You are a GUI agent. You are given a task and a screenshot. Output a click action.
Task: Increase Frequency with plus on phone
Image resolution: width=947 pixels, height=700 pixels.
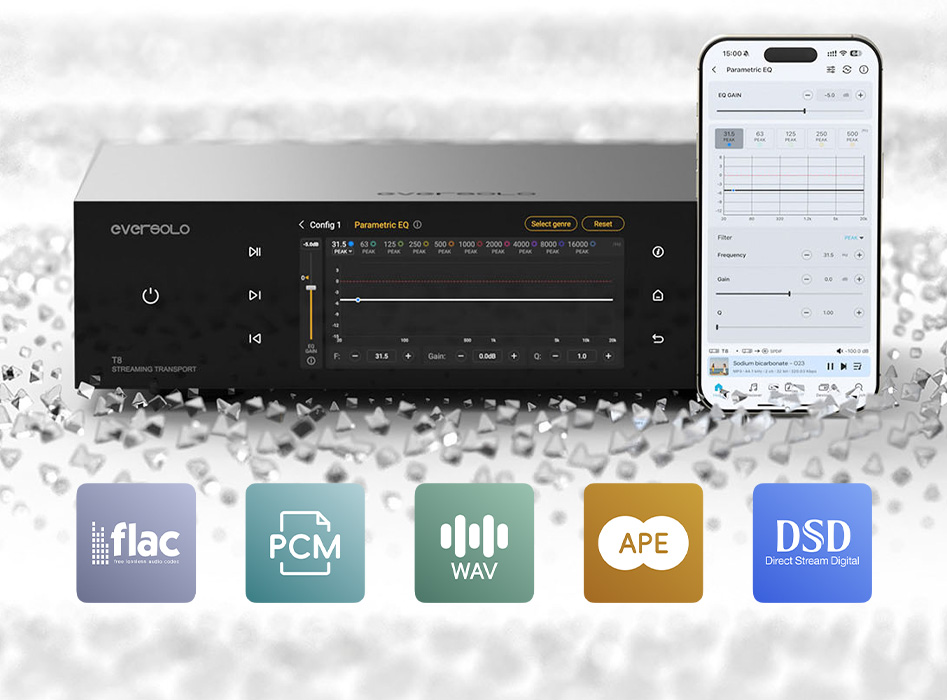[x=859, y=255]
